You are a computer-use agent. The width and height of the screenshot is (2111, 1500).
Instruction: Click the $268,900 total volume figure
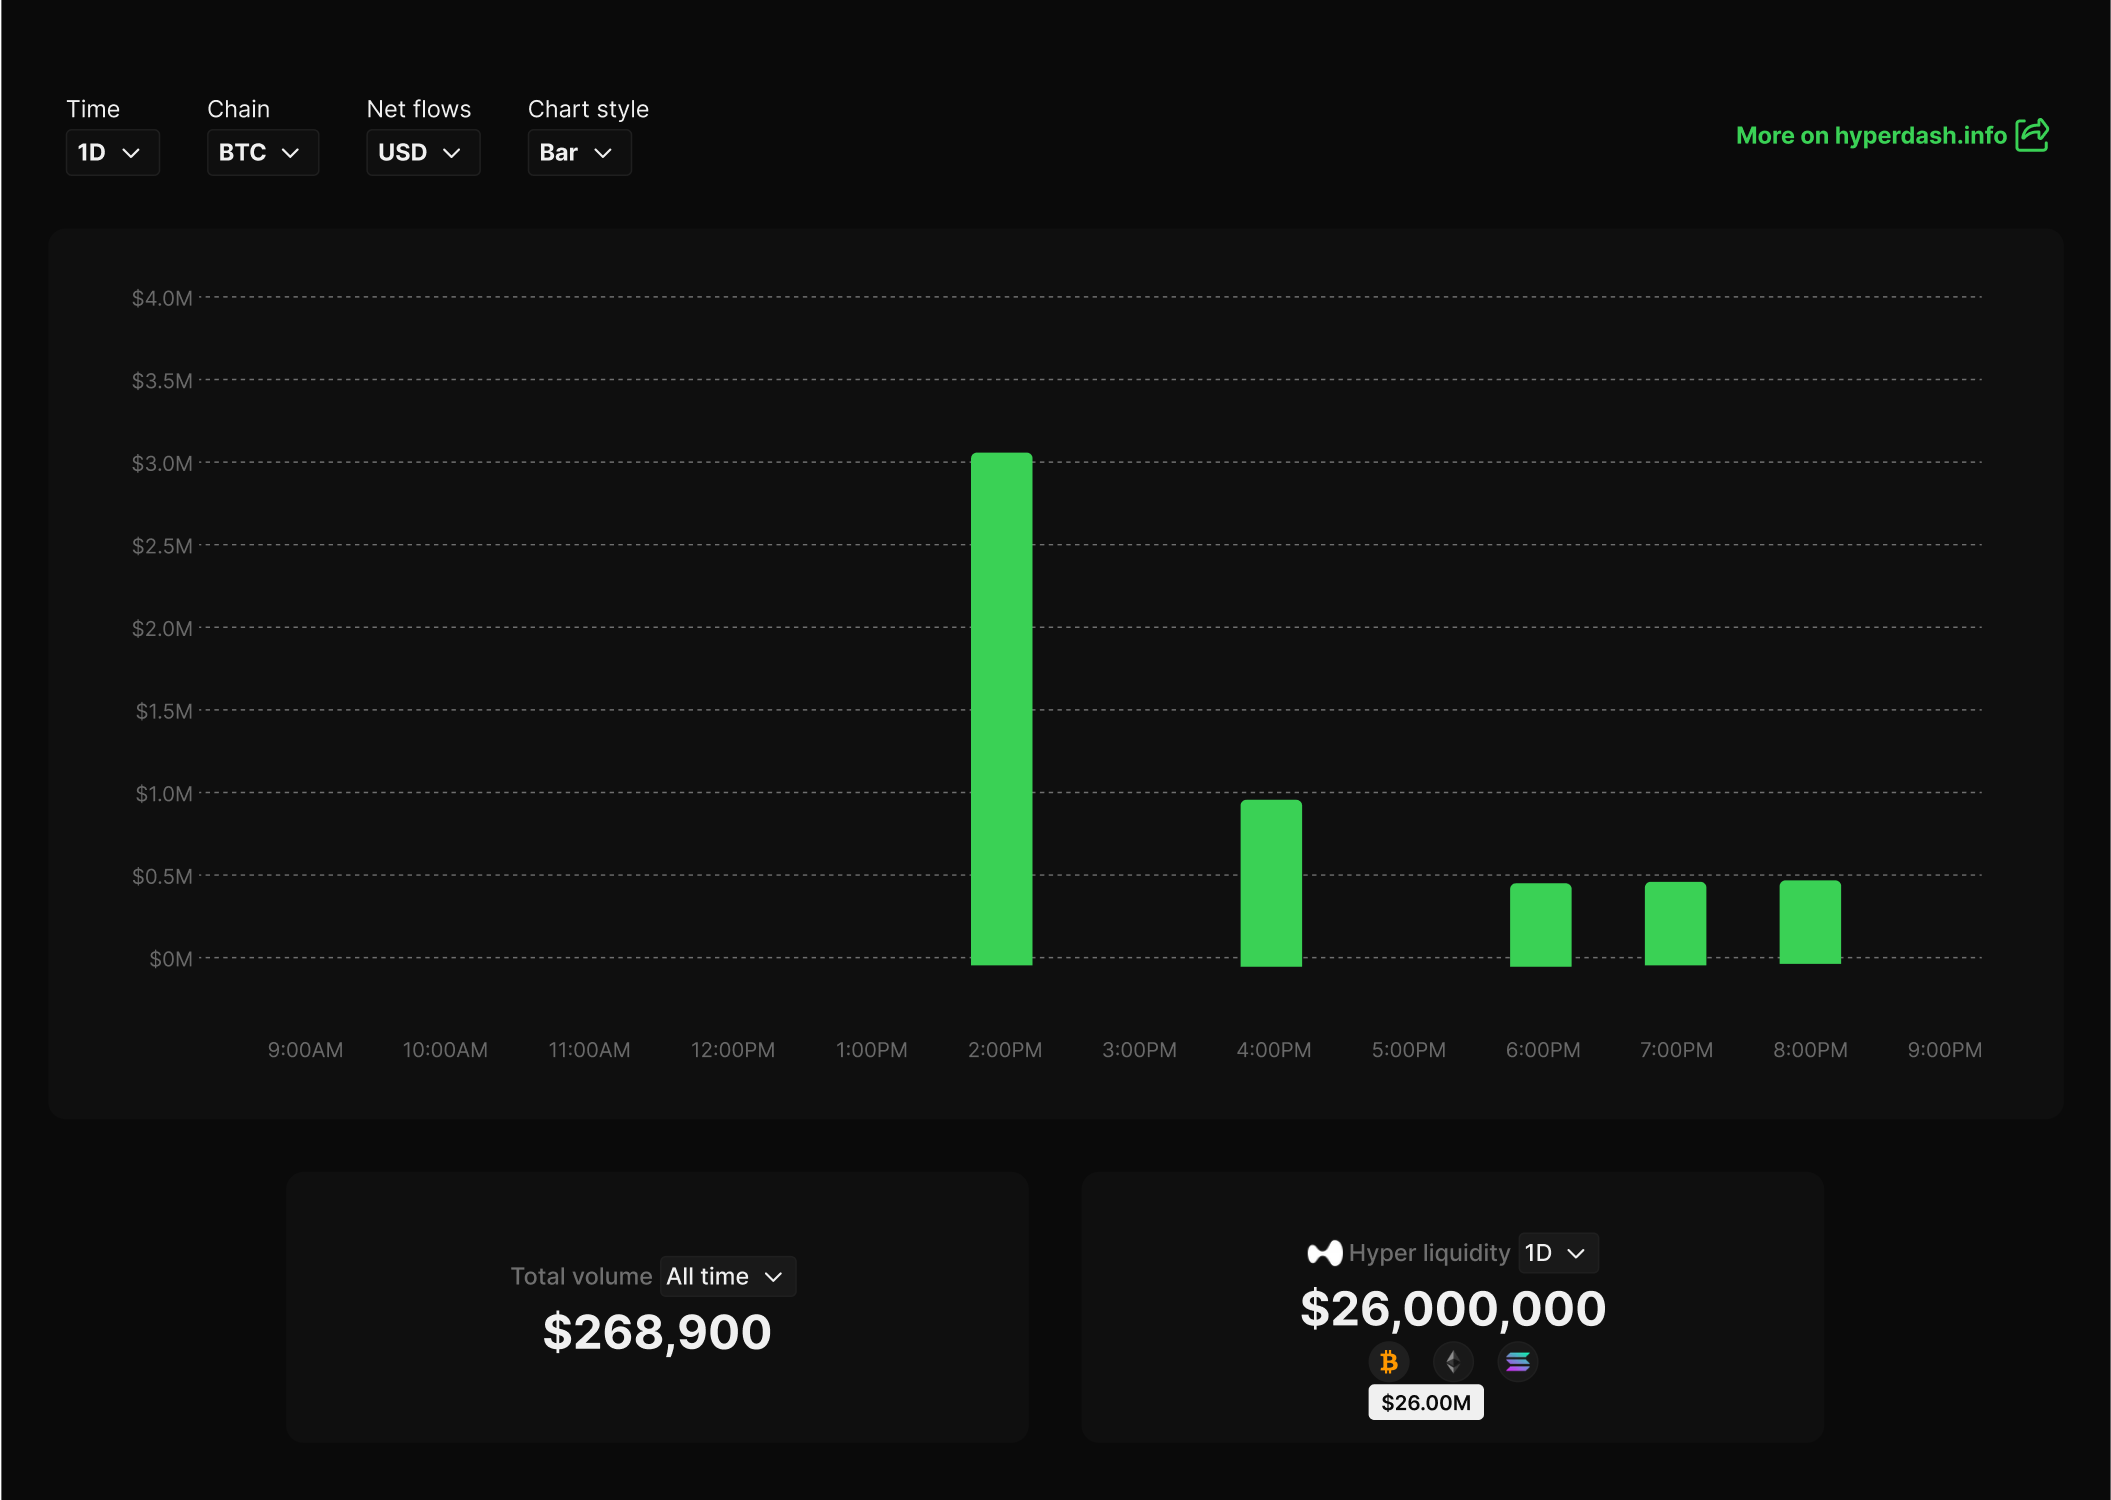[x=656, y=1331]
